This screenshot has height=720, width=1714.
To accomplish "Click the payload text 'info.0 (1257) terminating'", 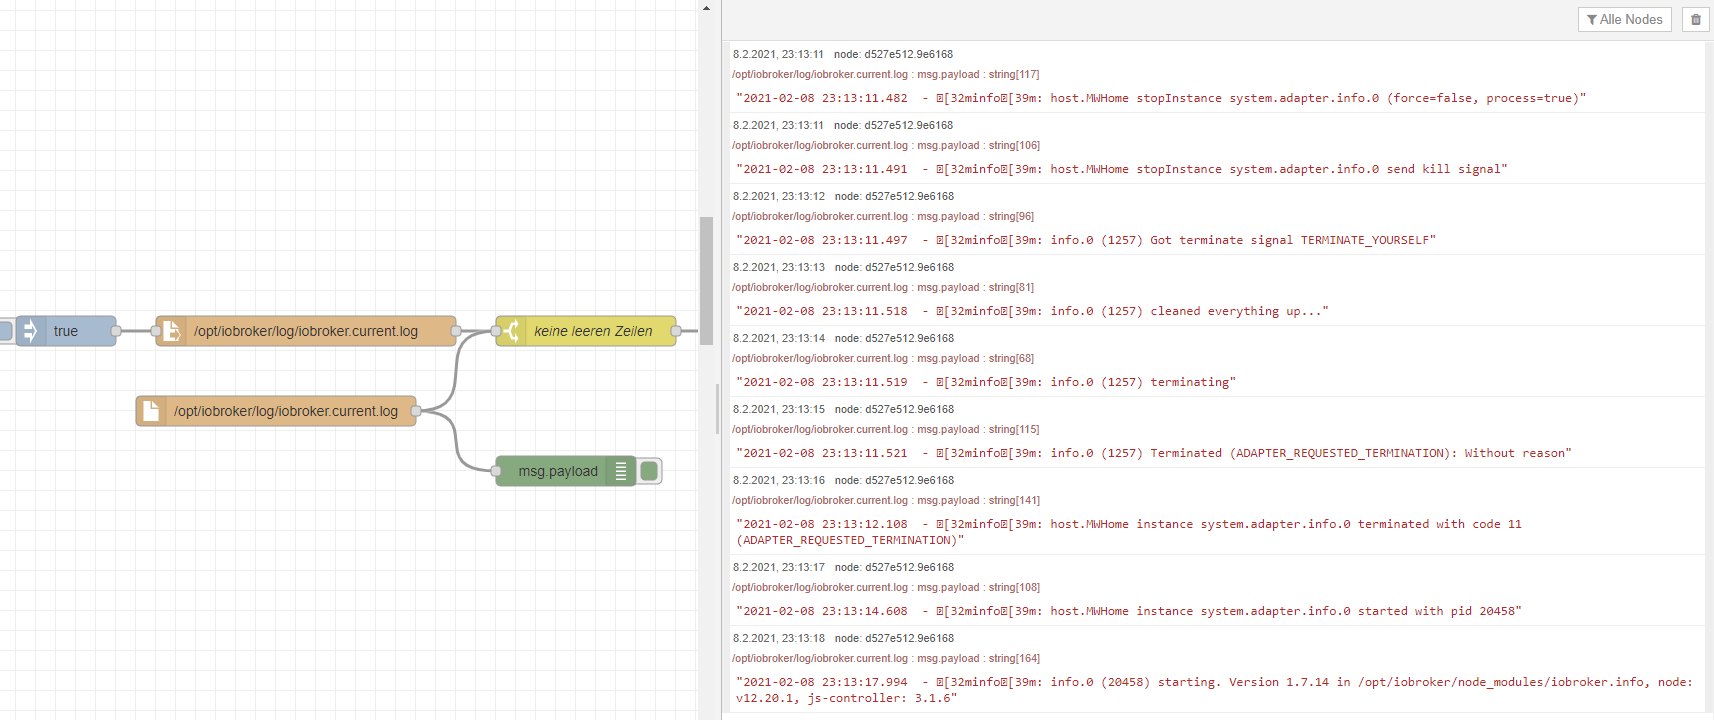I will [1140, 382].
